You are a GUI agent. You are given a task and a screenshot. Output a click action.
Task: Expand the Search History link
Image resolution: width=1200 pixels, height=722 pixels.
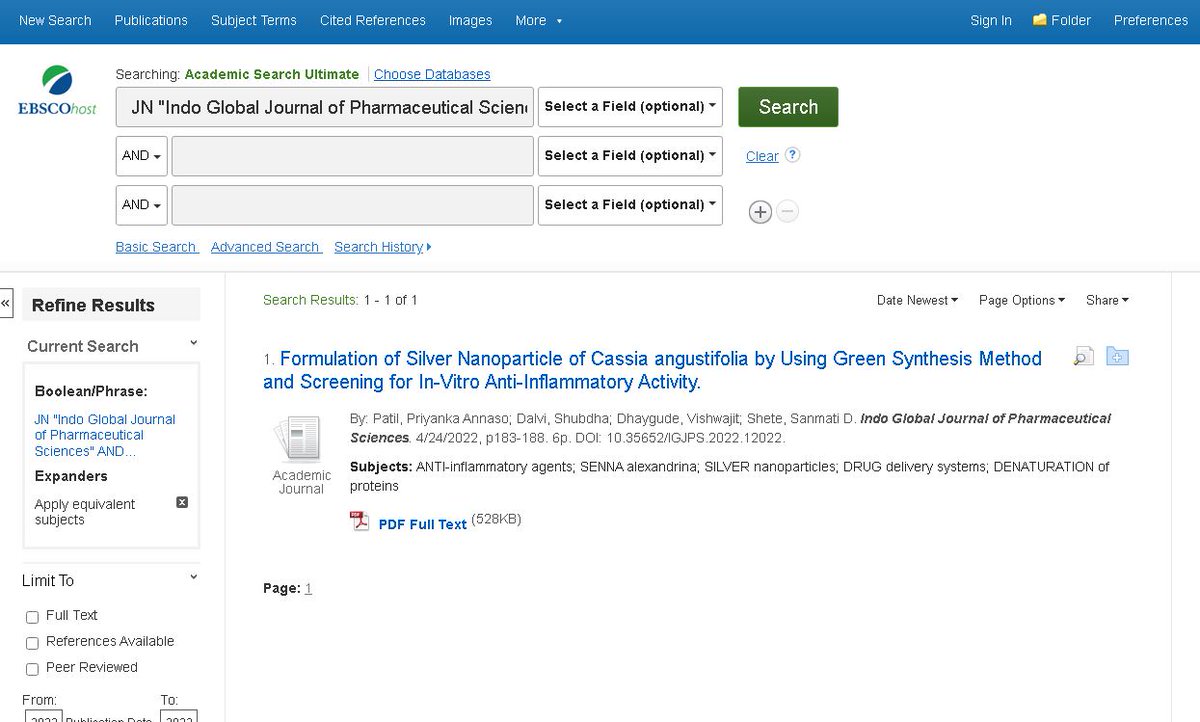[382, 247]
